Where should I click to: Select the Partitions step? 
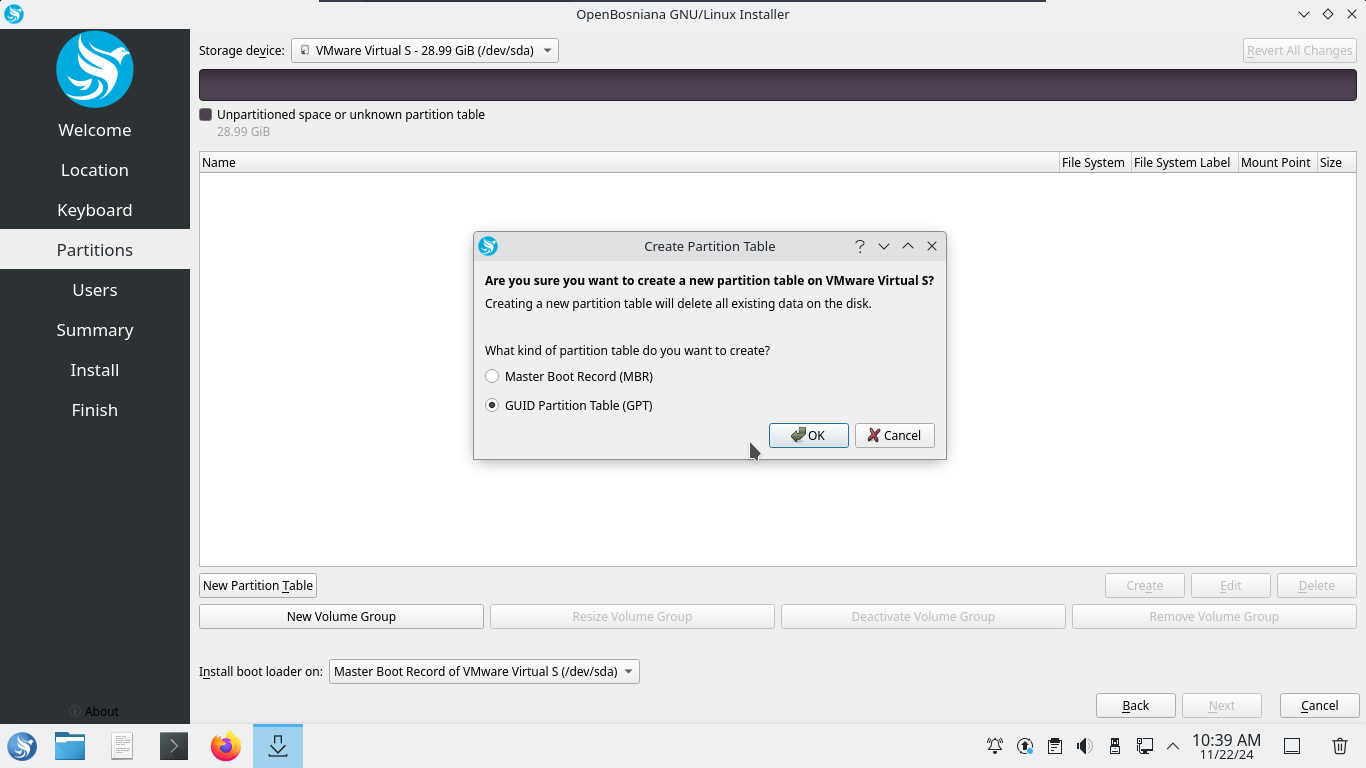click(x=95, y=250)
